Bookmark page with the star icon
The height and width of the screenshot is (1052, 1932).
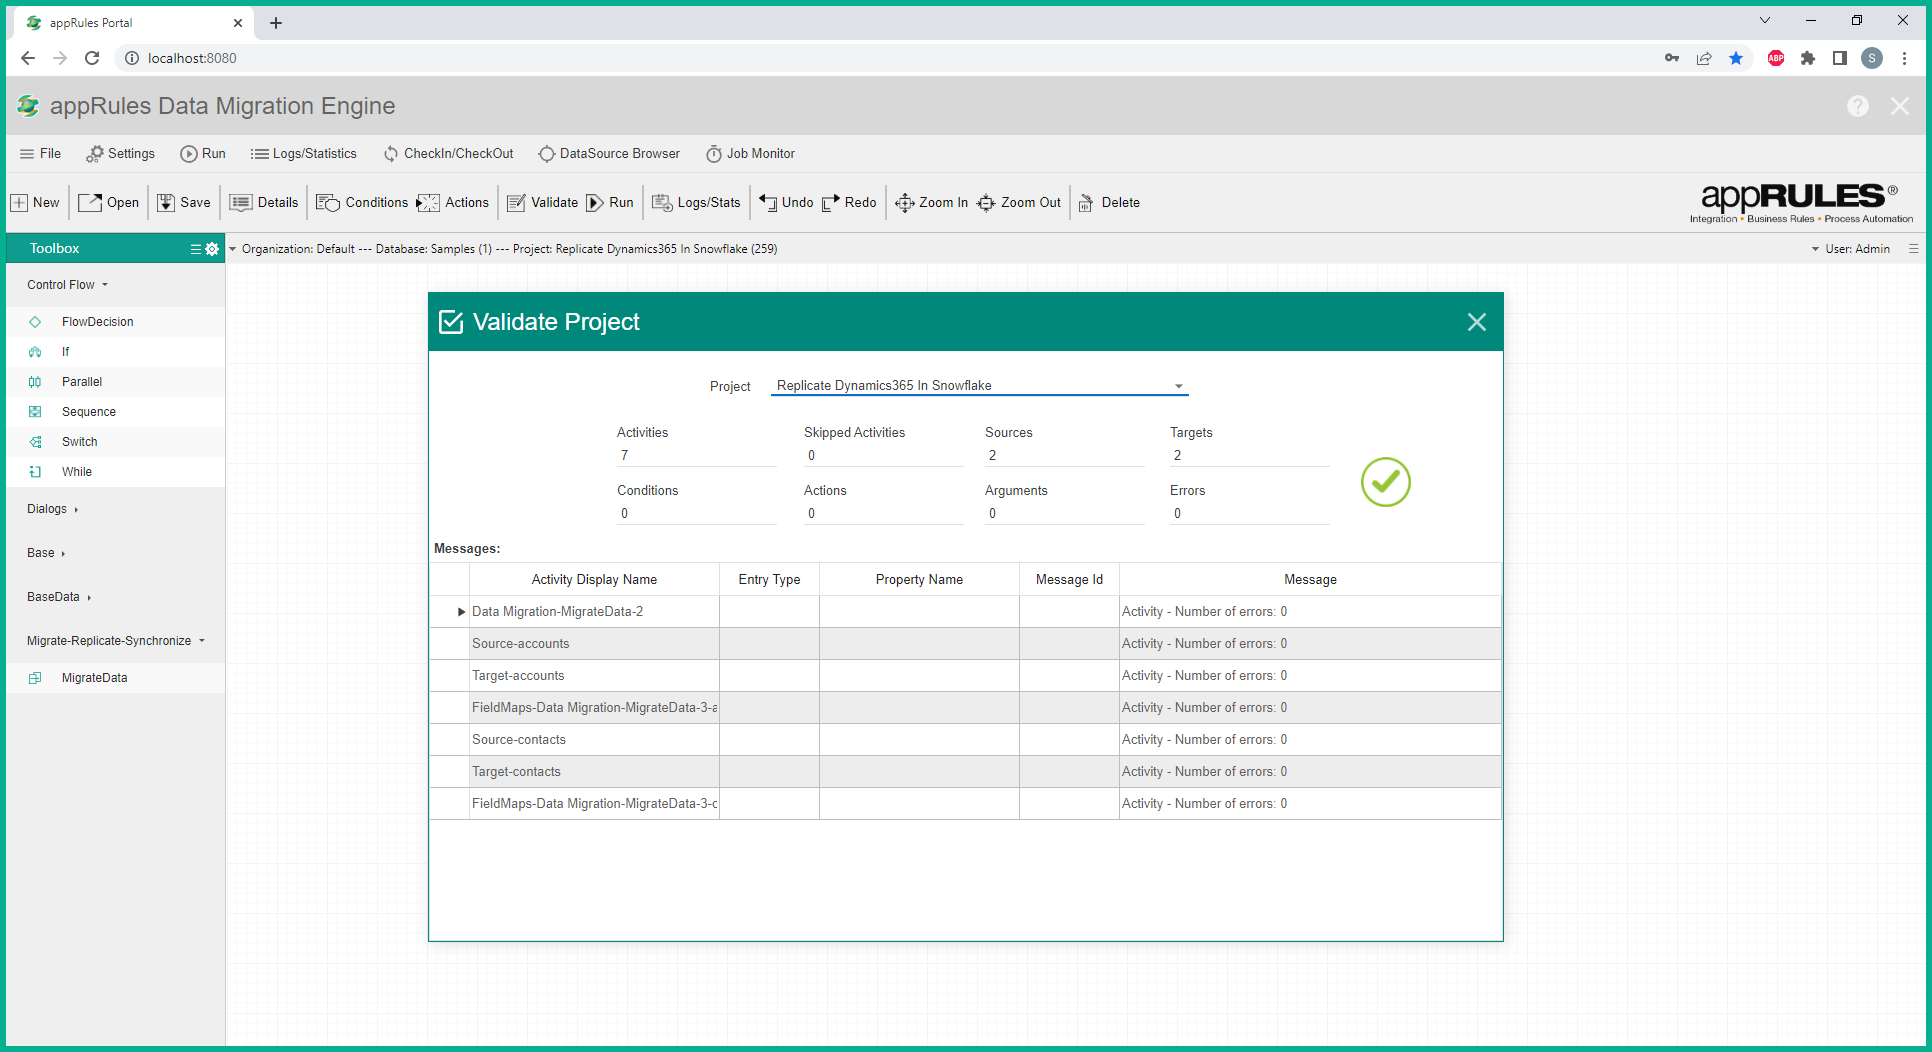coord(1736,58)
